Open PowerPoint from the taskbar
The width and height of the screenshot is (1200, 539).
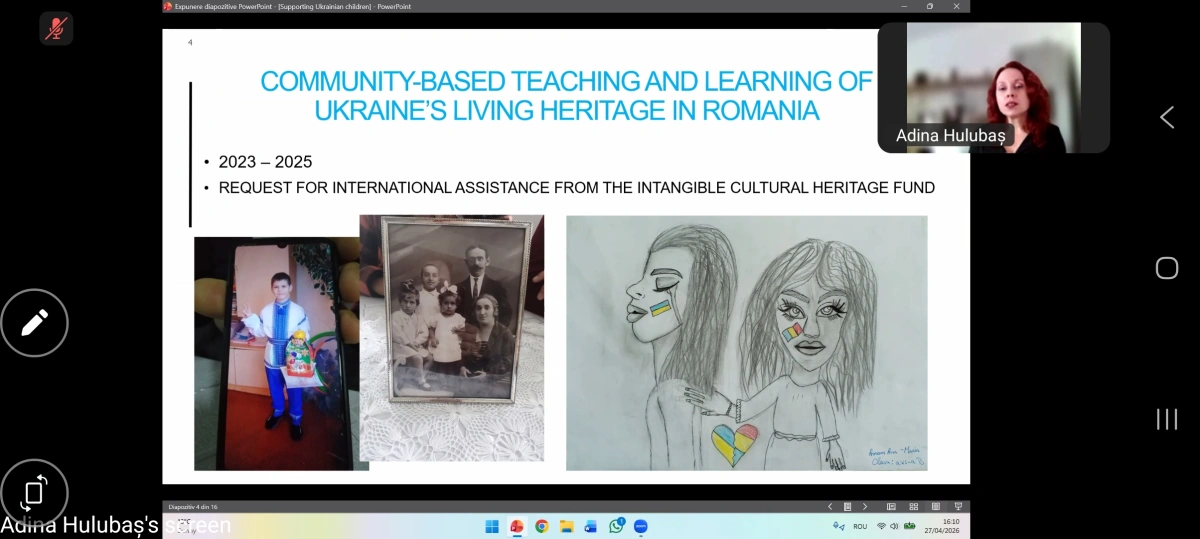coord(517,526)
